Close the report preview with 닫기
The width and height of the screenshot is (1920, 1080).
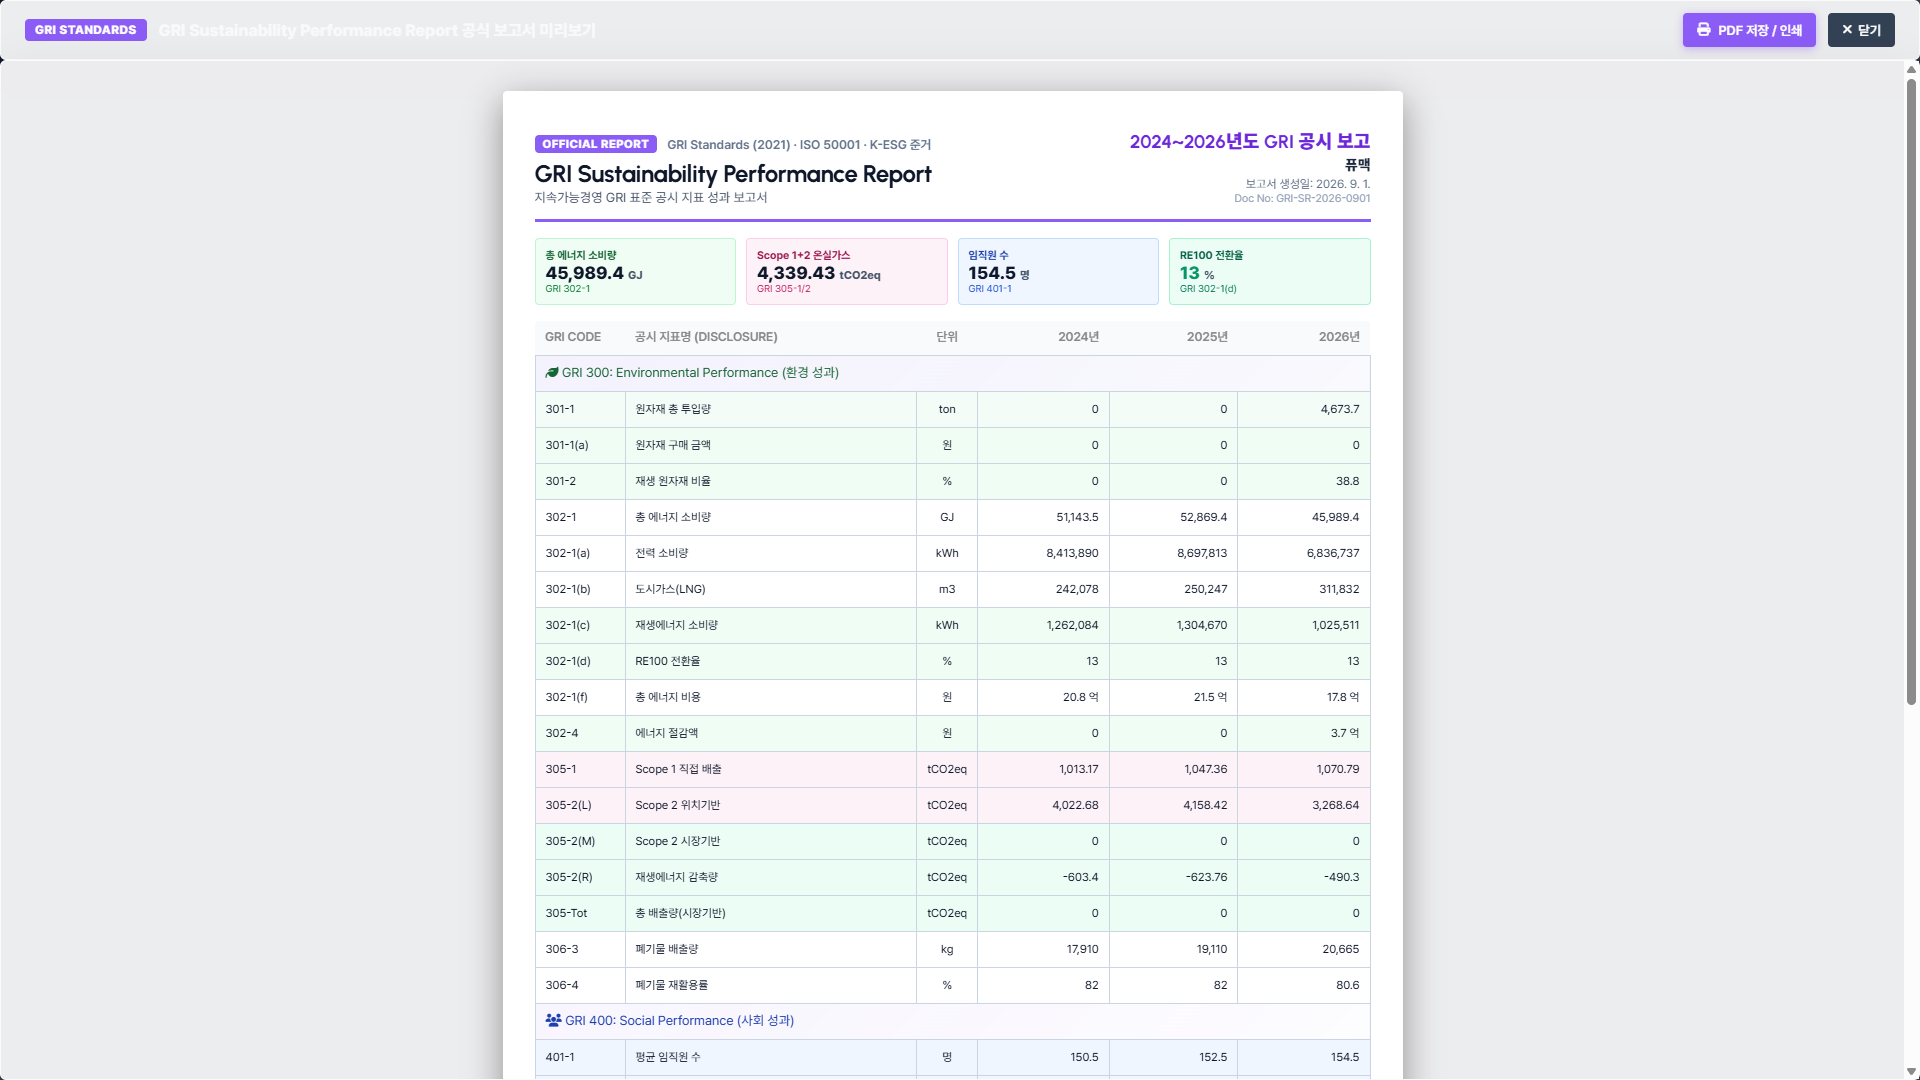[1861, 30]
